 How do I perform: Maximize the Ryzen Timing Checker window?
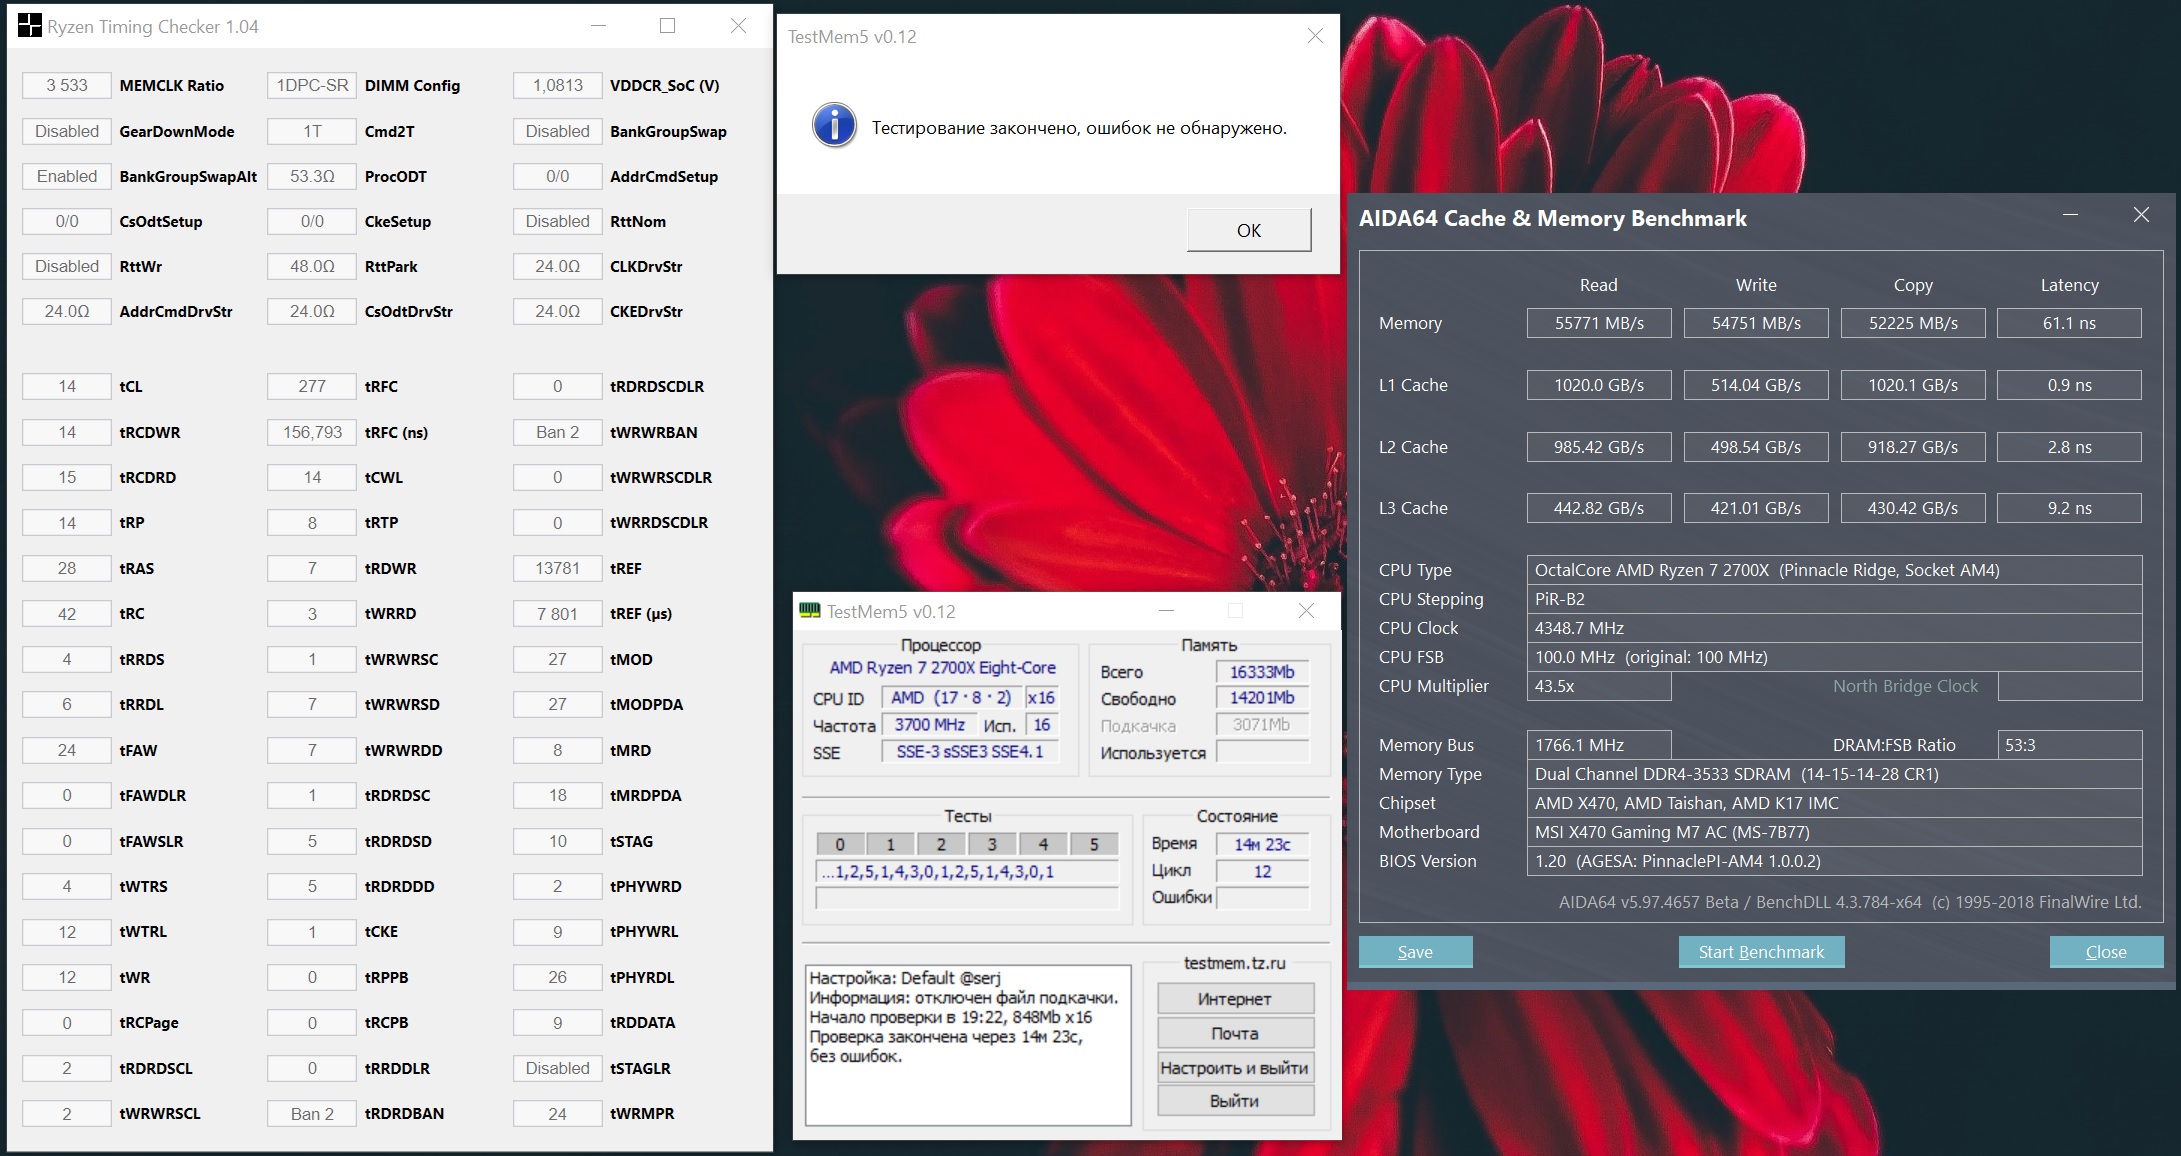coord(667,26)
